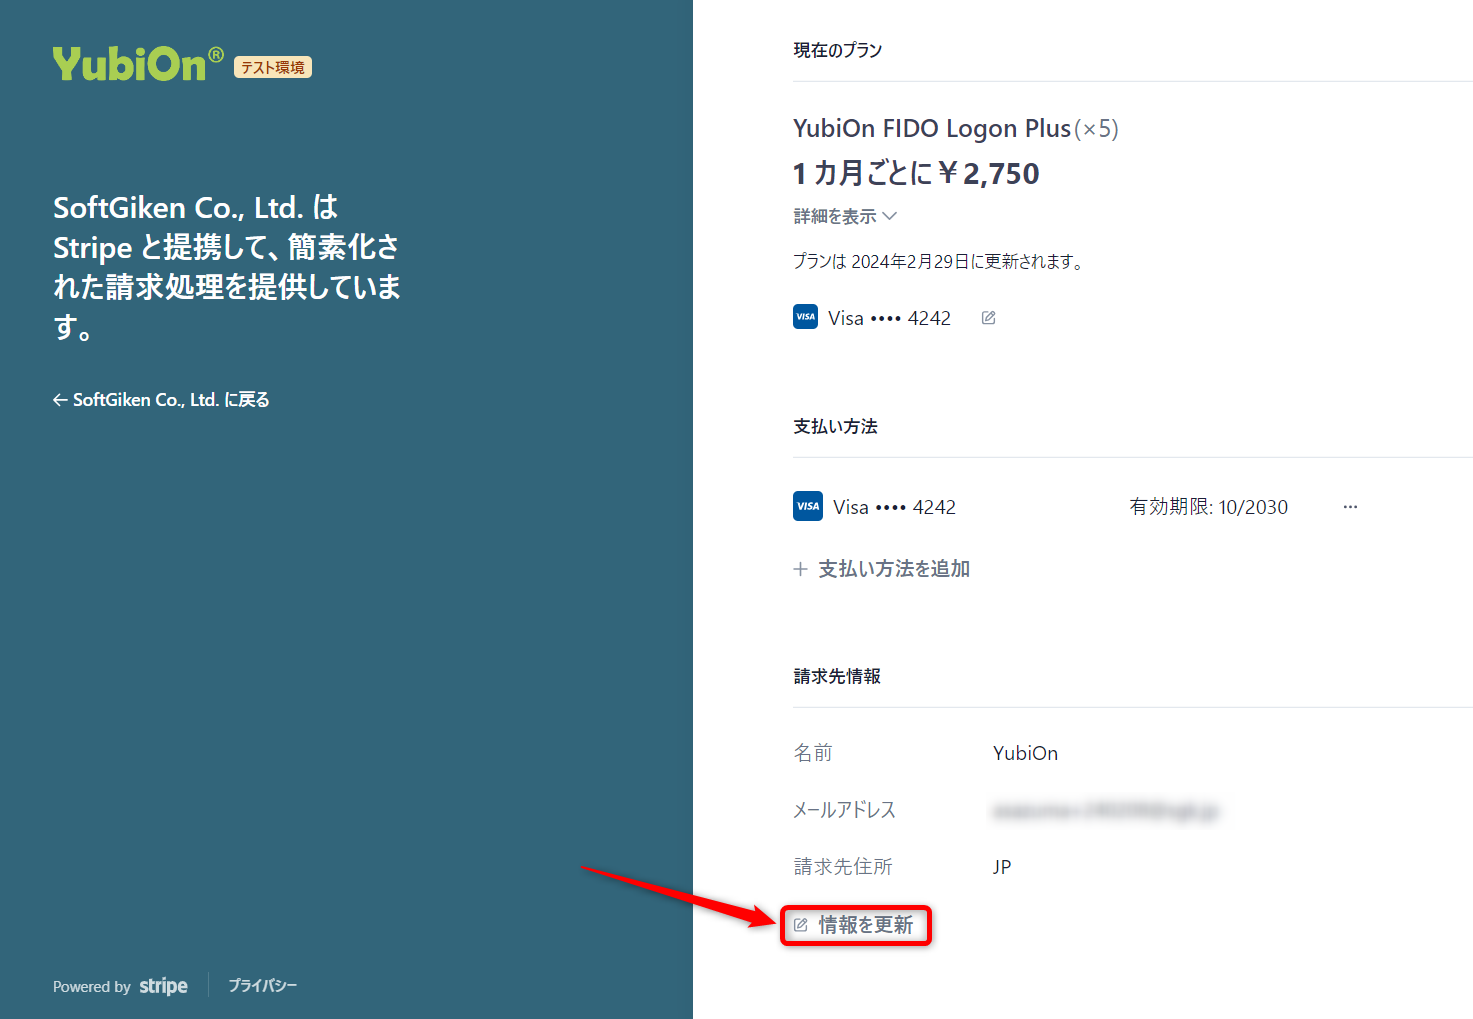Click the Visa icon under current plan

click(x=805, y=317)
